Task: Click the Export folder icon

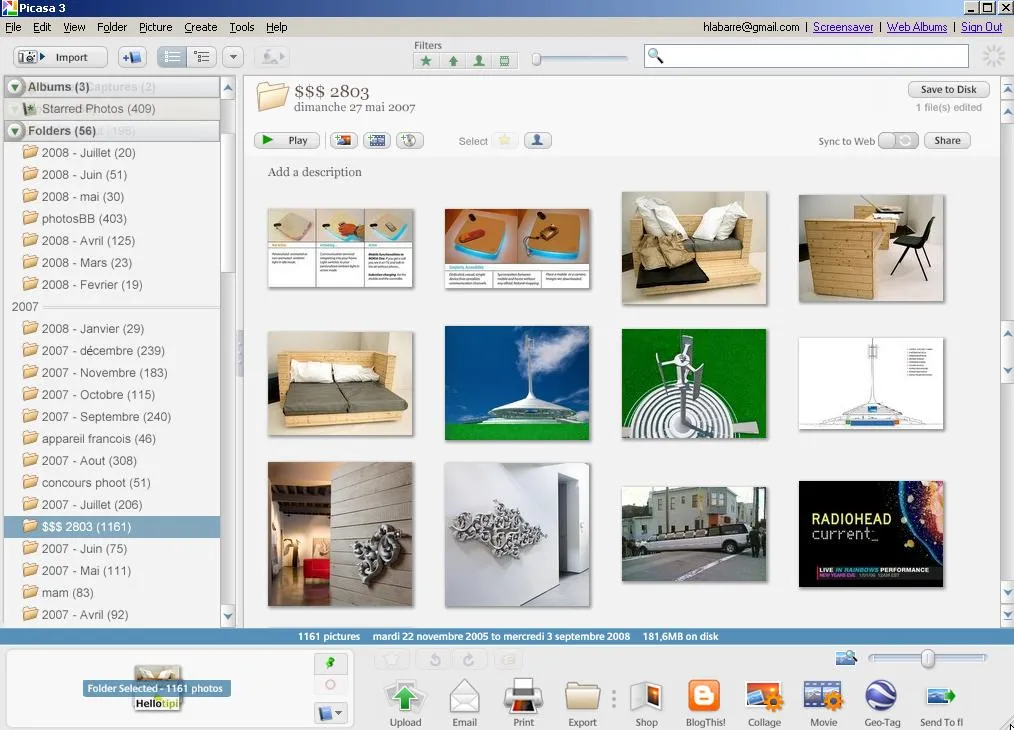Action: pyautogui.click(x=582, y=698)
